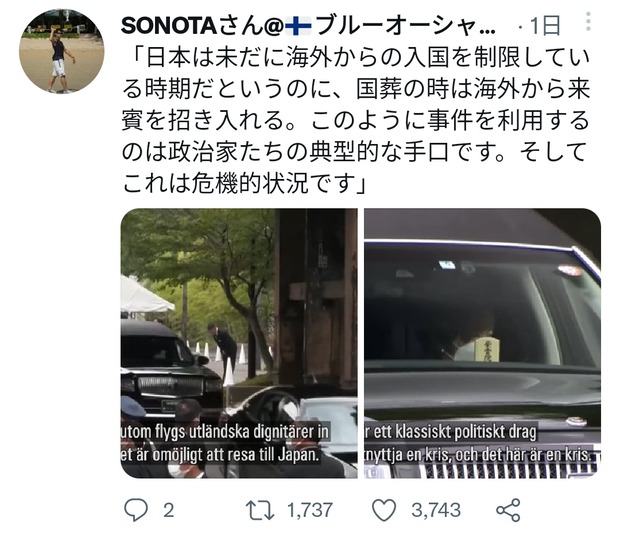
Task: Click the white tent in left photo
Action: (x=146, y=295)
